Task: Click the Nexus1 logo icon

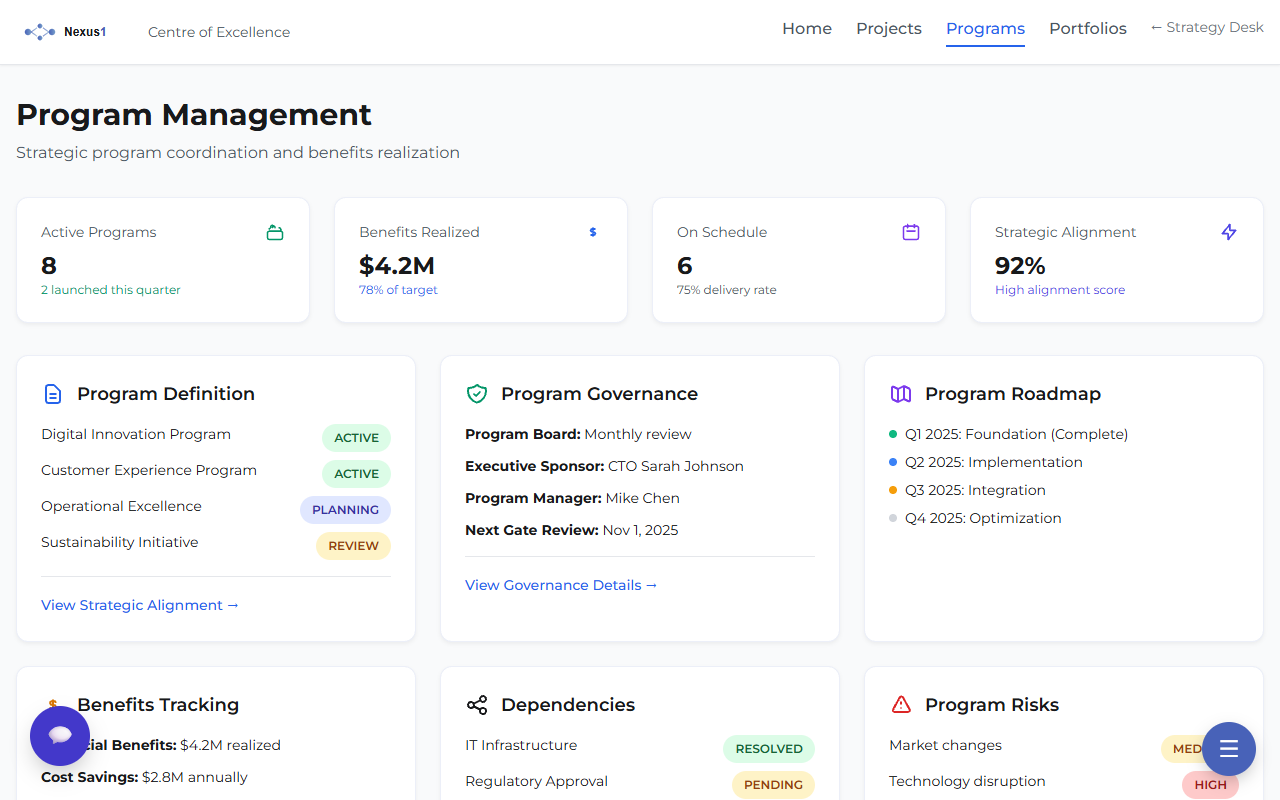Action: 39,31
